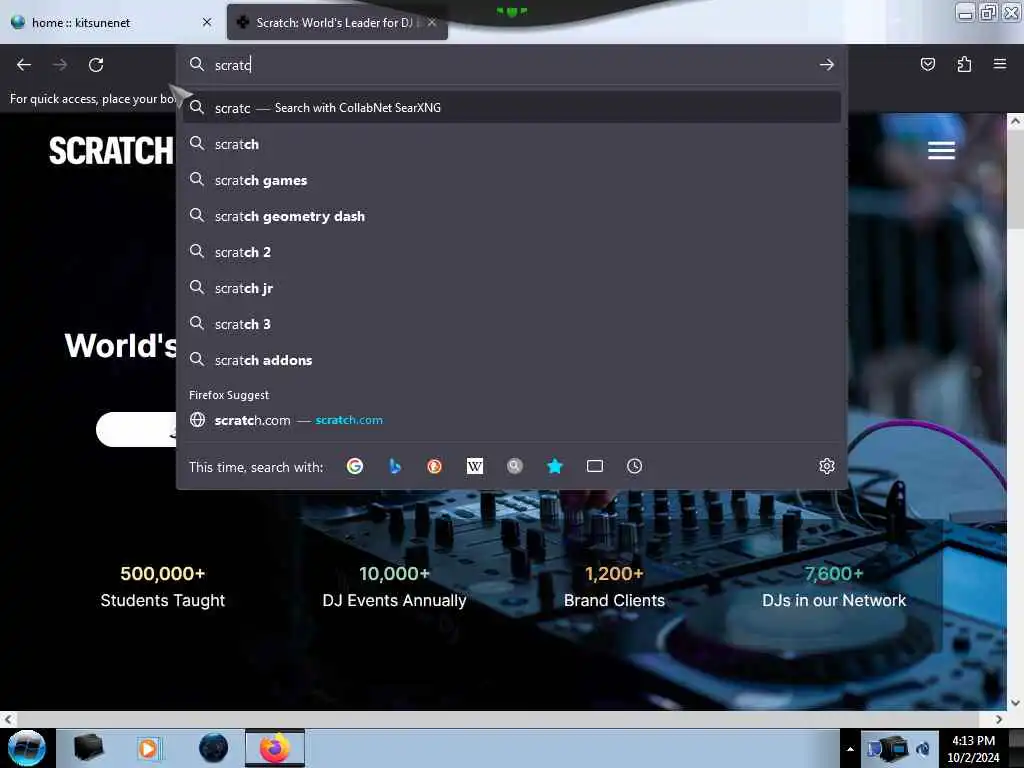Choose the 'scratch' search suggestion
This screenshot has width=1024, height=768.
coord(512,144)
